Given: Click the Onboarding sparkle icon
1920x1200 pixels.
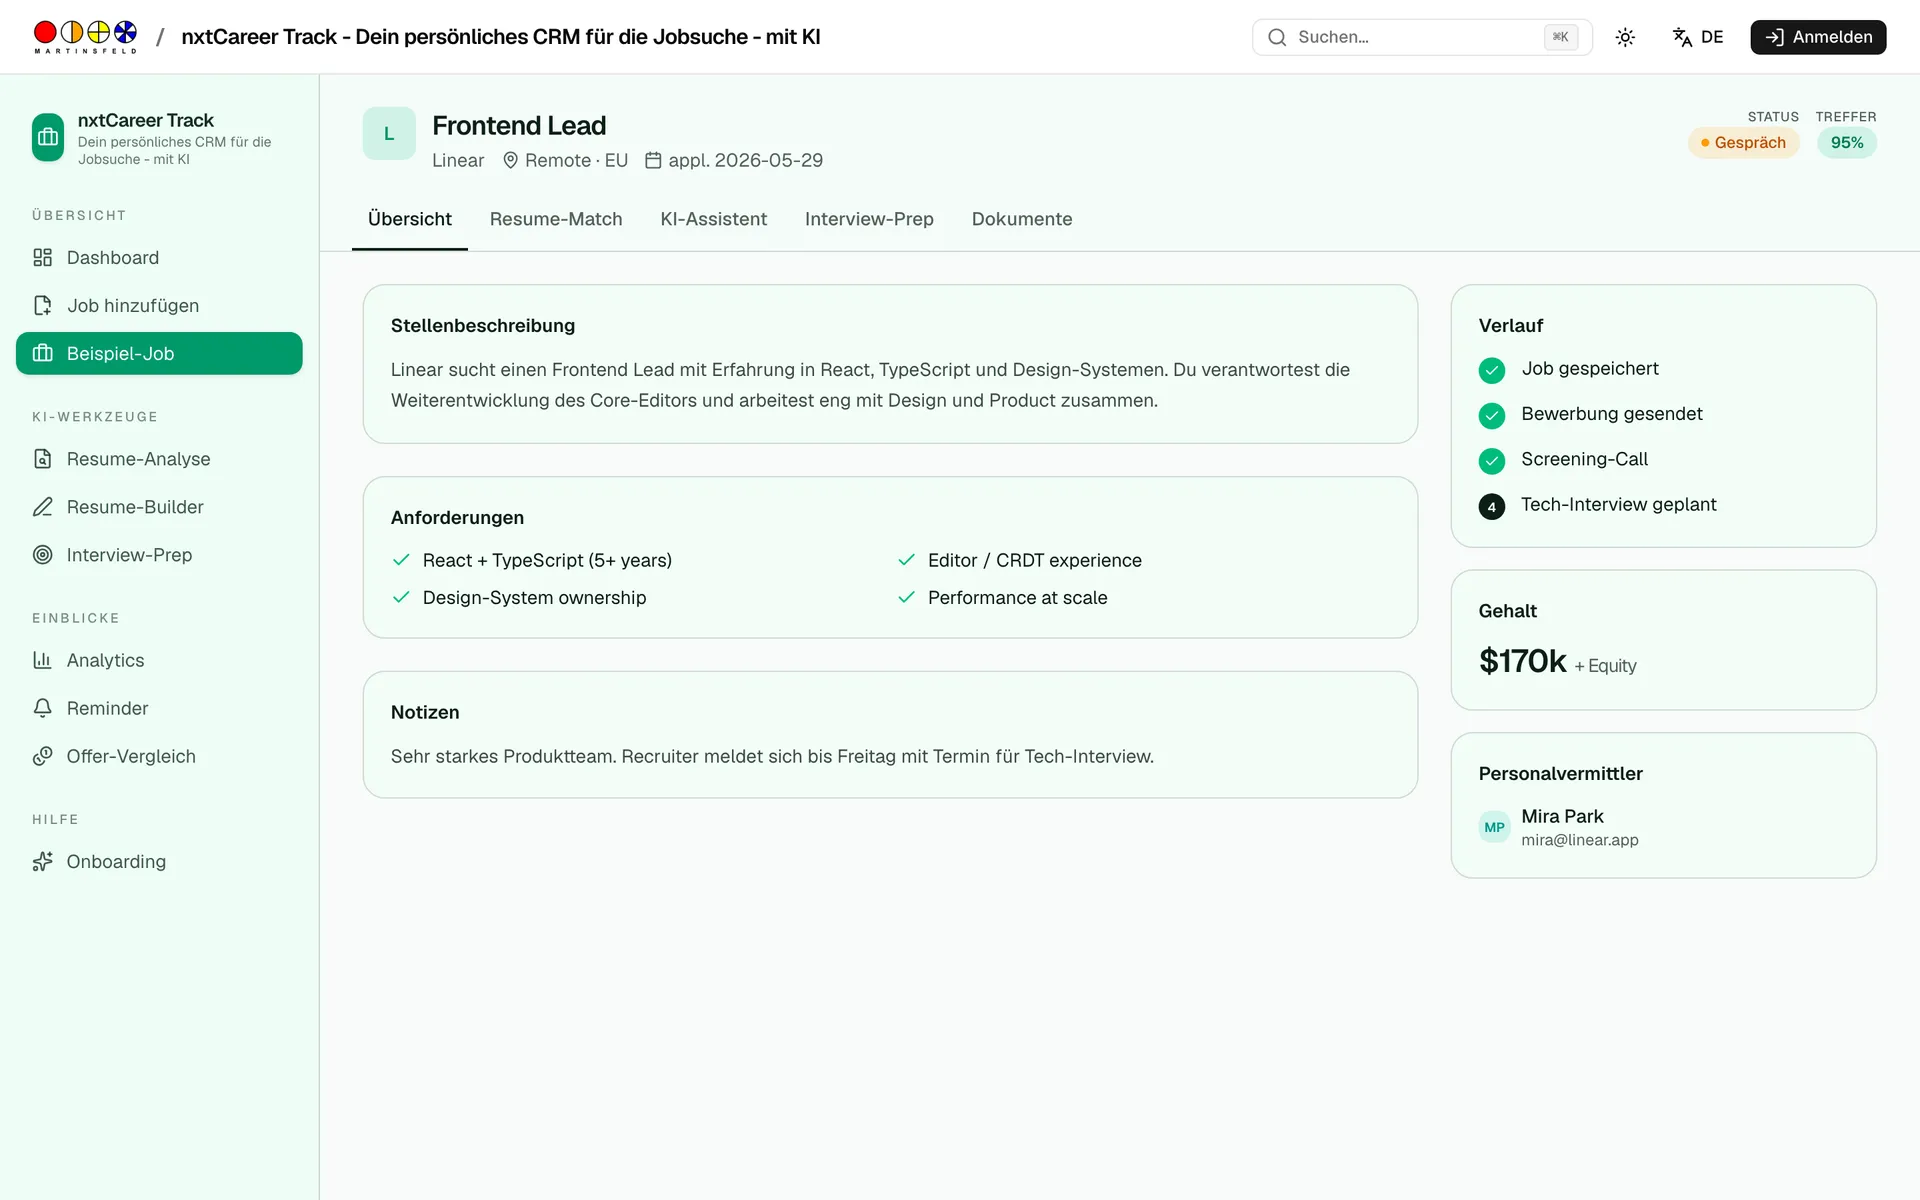Looking at the screenshot, I should 42,862.
